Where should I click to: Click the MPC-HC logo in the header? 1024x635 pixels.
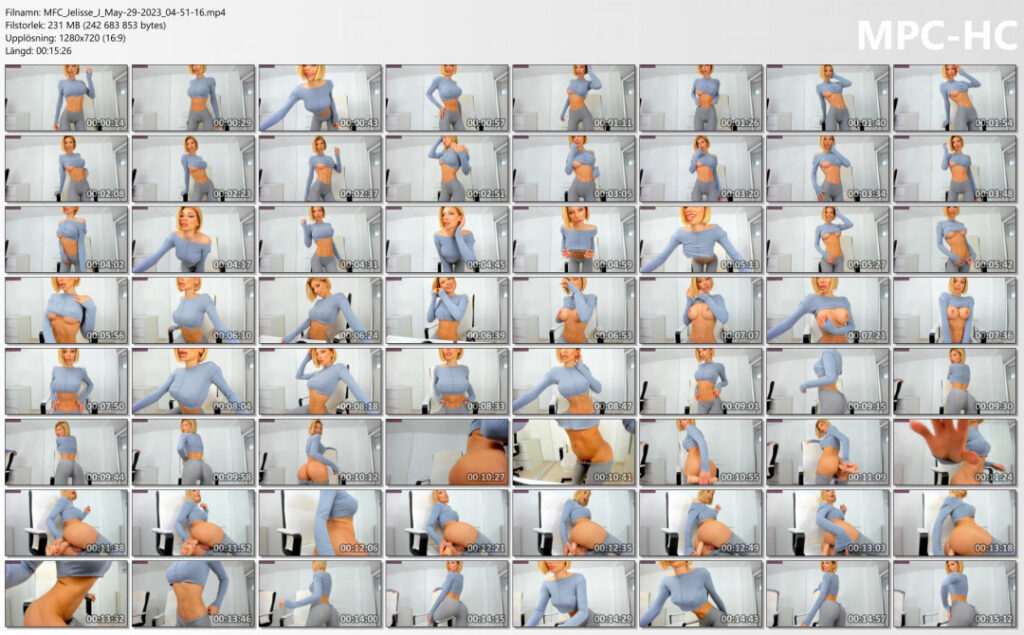[x=935, y=34]
